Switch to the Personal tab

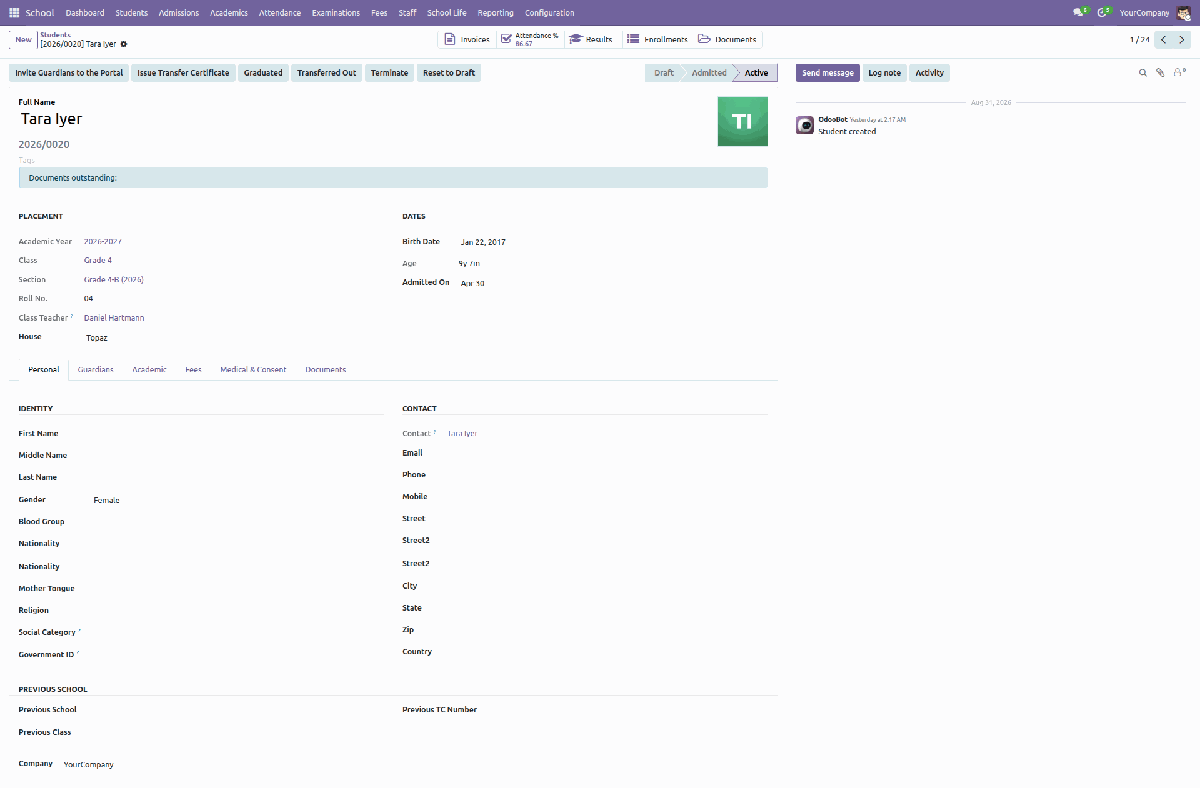pyautogui.click(x=43, y=369)
